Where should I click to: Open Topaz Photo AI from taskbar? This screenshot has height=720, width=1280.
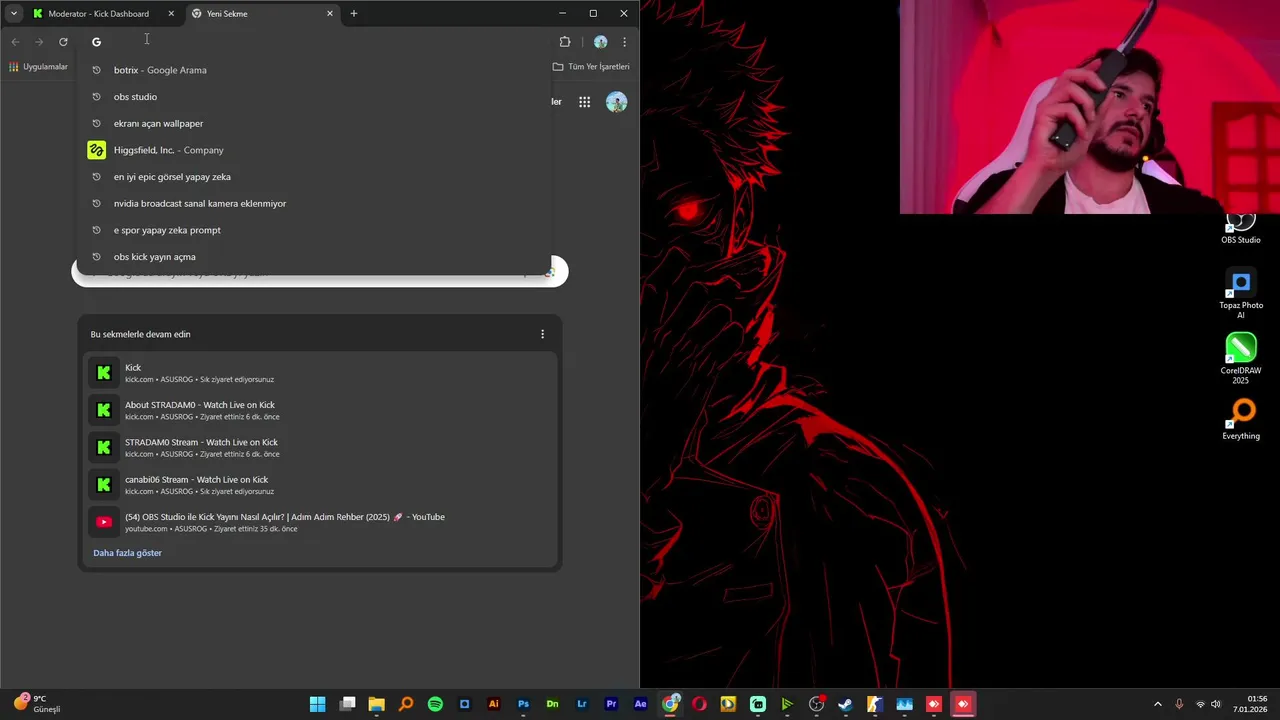(464, 704)
